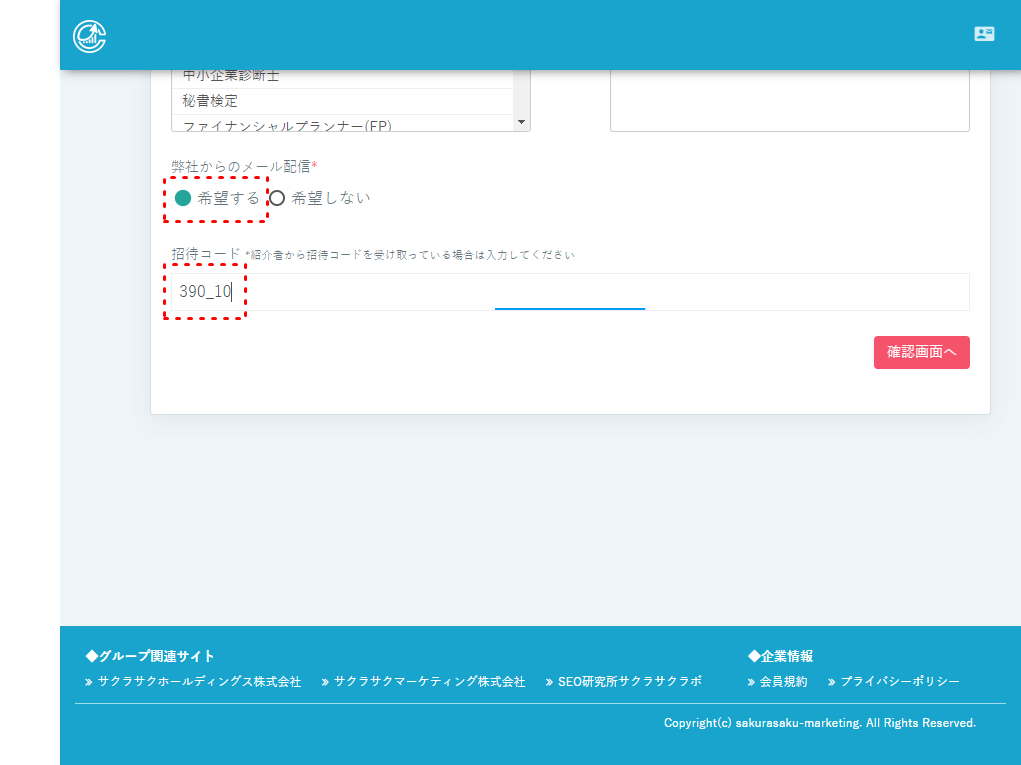Click the qualification list scrollbar track

click(520, 95)
